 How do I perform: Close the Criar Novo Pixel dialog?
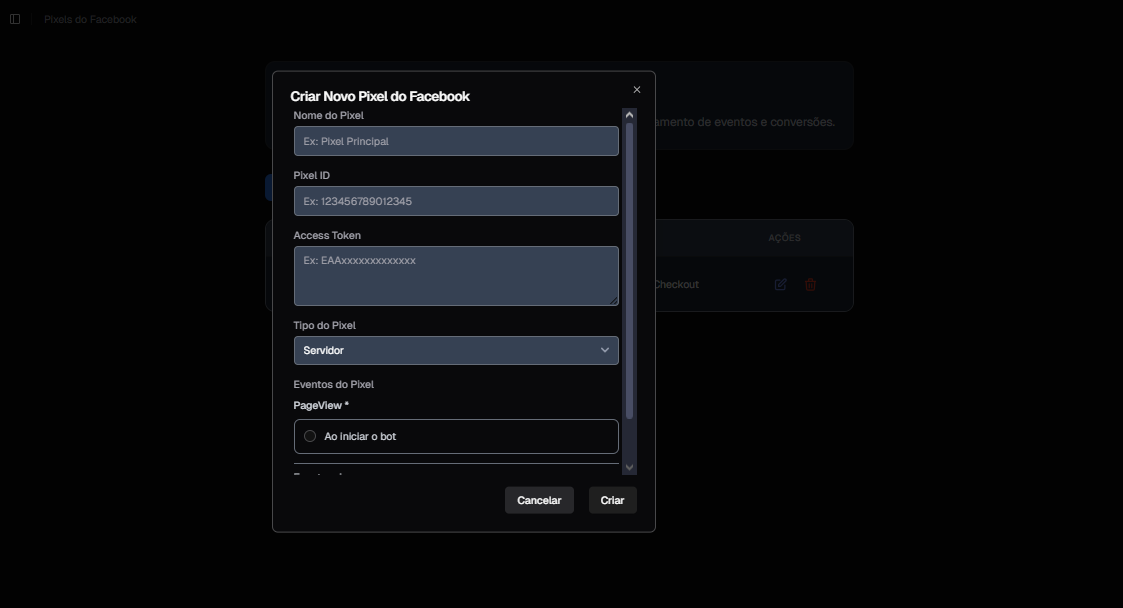click(637, 90)
